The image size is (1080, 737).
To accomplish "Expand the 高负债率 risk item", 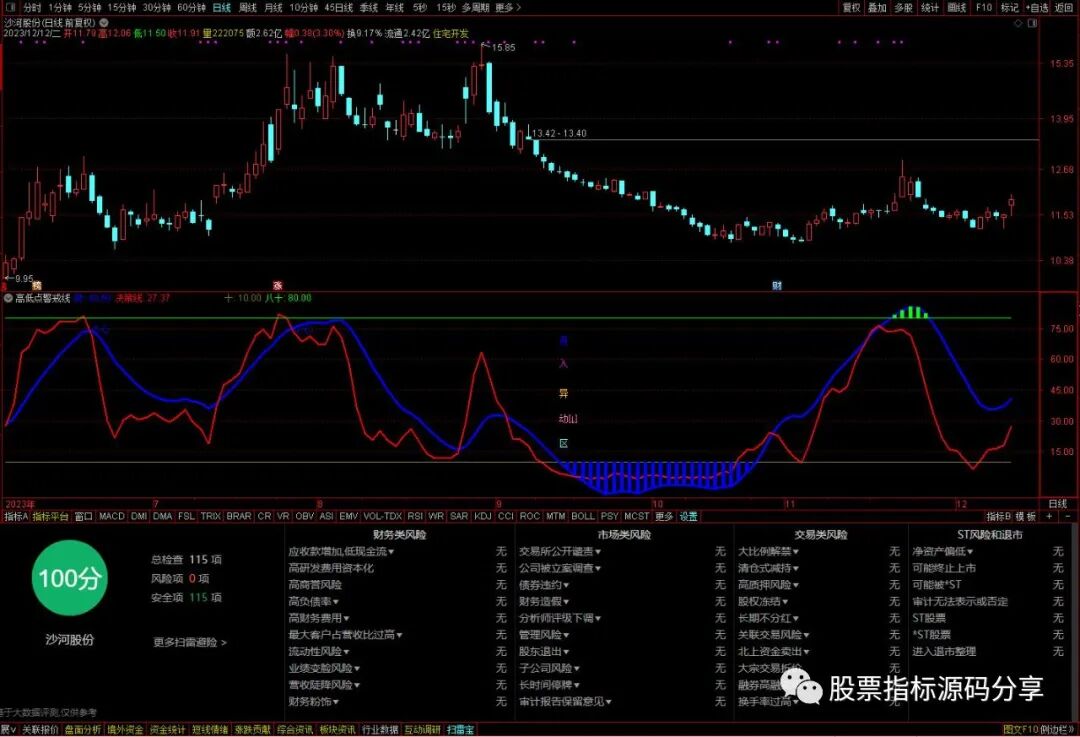I will tap(313, 601).
